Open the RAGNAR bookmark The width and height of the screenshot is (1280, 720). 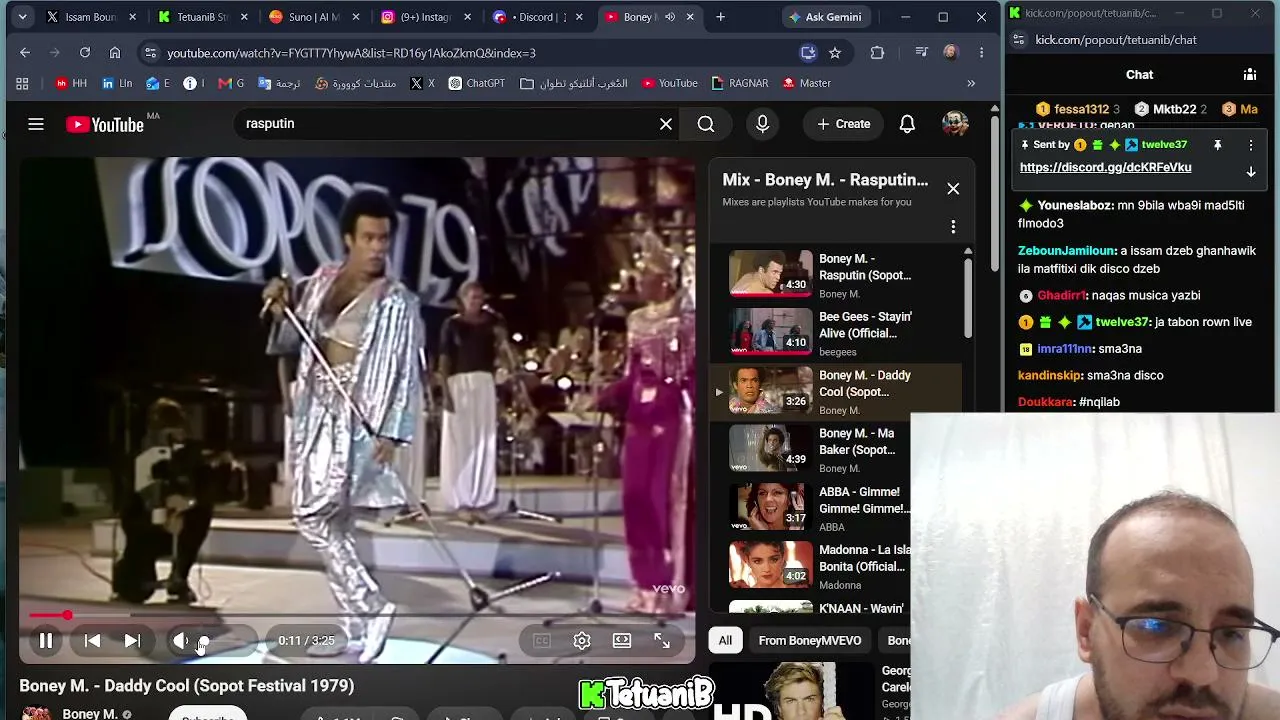[x=740, y=83]
